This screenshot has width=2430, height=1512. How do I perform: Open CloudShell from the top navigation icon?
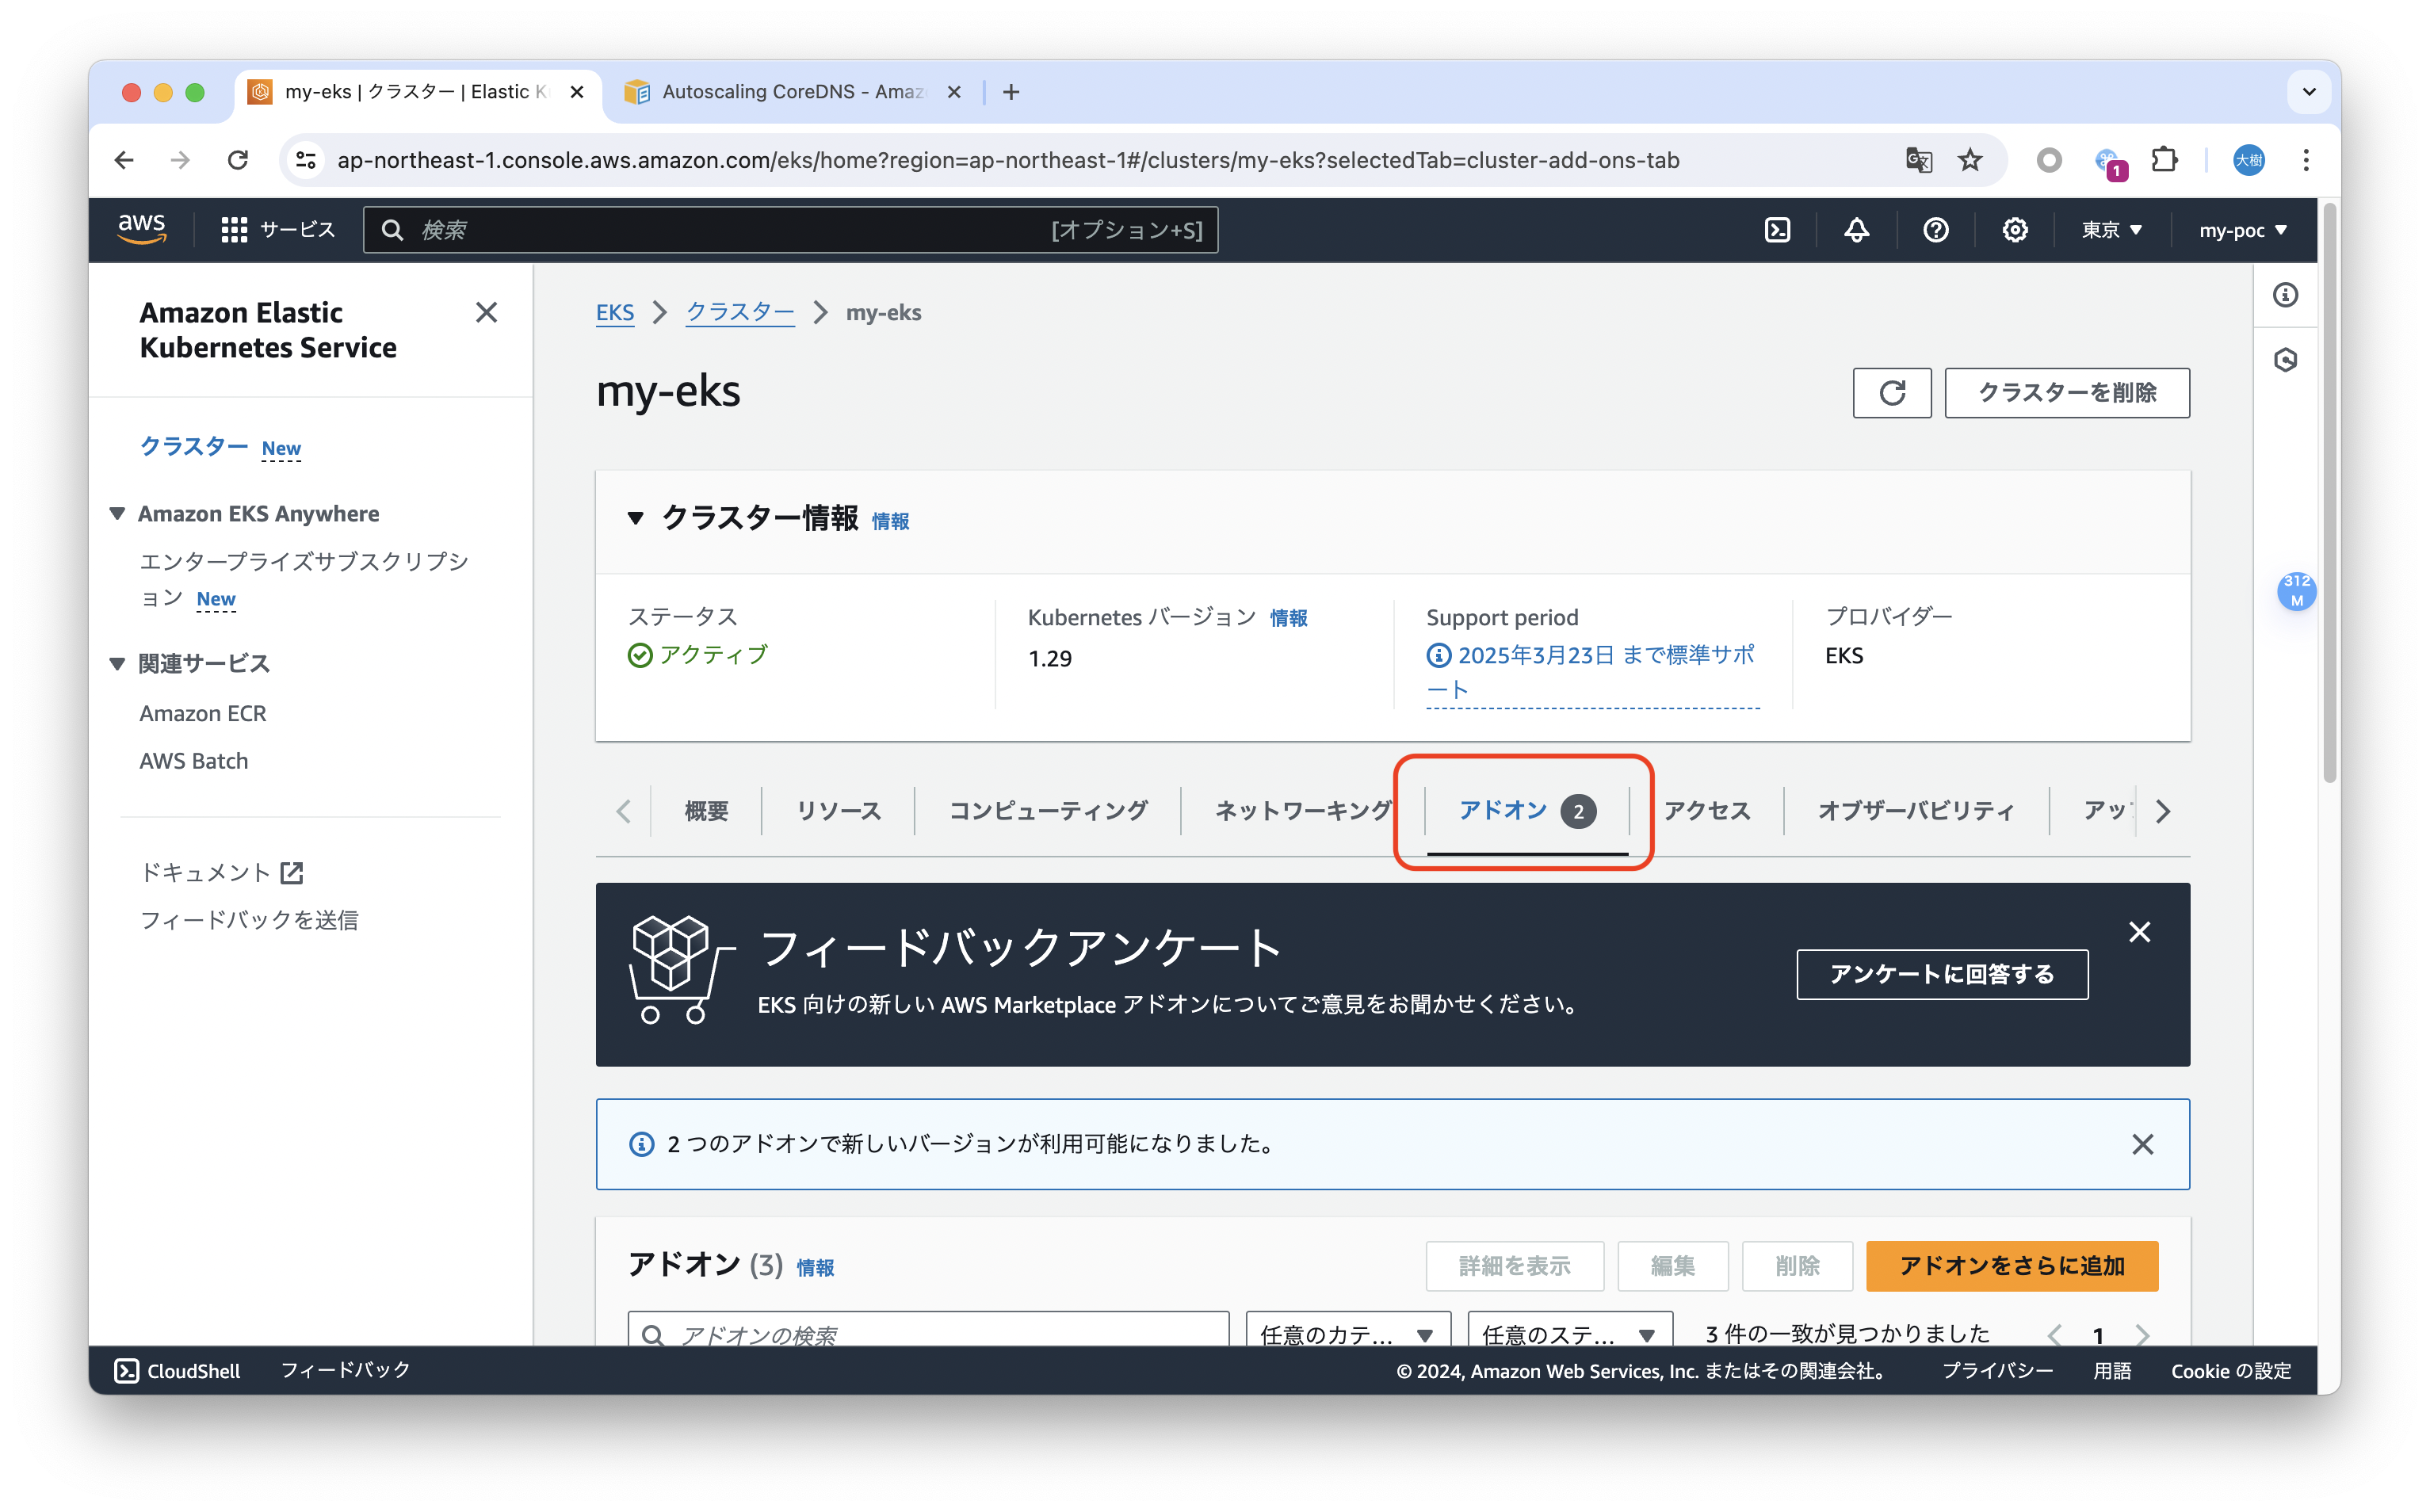[1777, 230]
